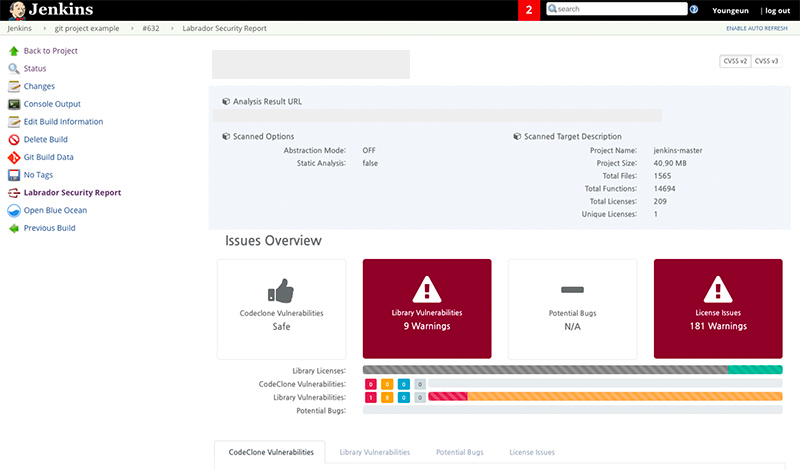This screenshot has height=470, width=800.
Task: Click the License Issues 181 Warnings card
Action: (718, 309)
